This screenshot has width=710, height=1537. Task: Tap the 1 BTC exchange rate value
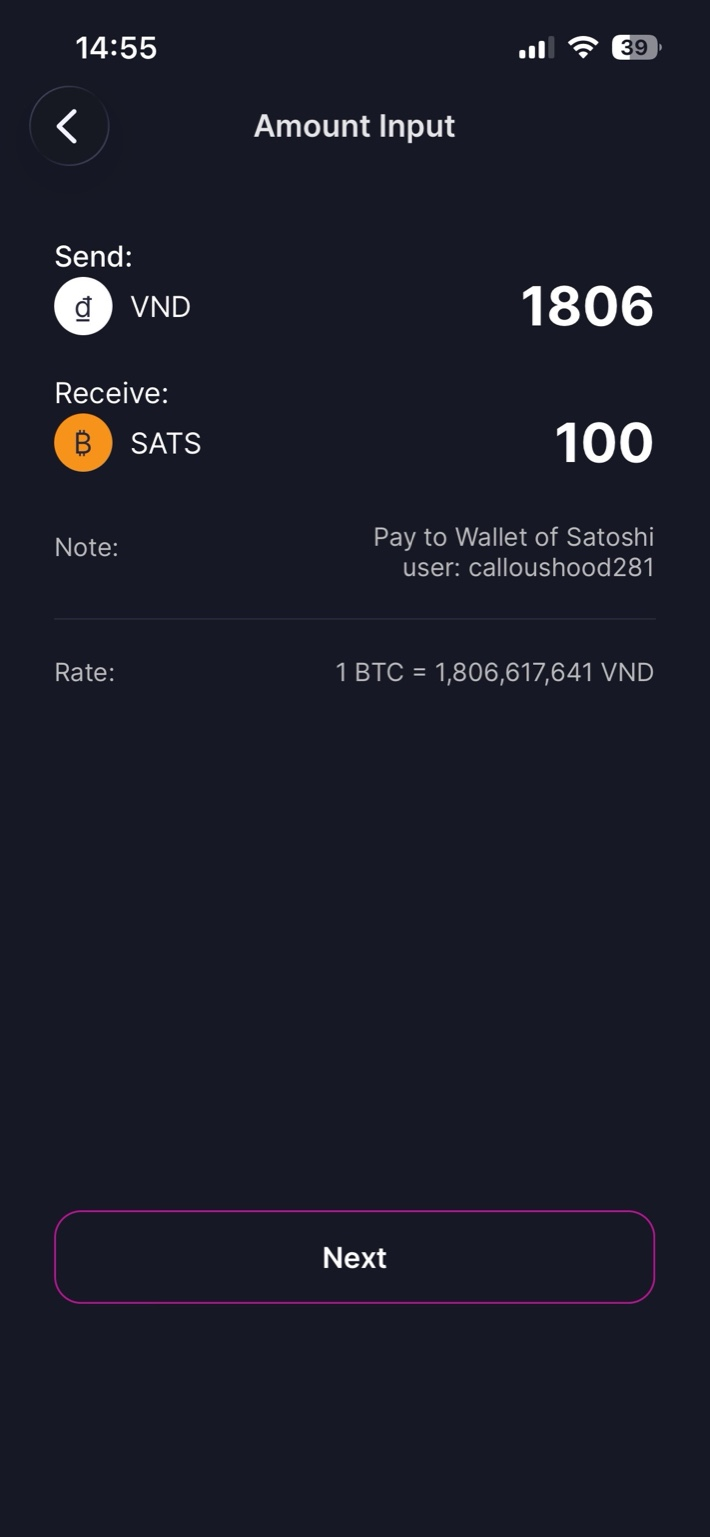pyautogui.click(x=494, y=673)
